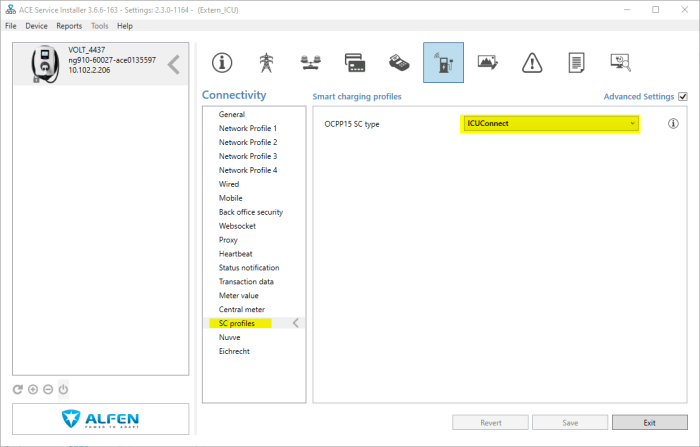Open the document log icon tab

tap(576, 62)
